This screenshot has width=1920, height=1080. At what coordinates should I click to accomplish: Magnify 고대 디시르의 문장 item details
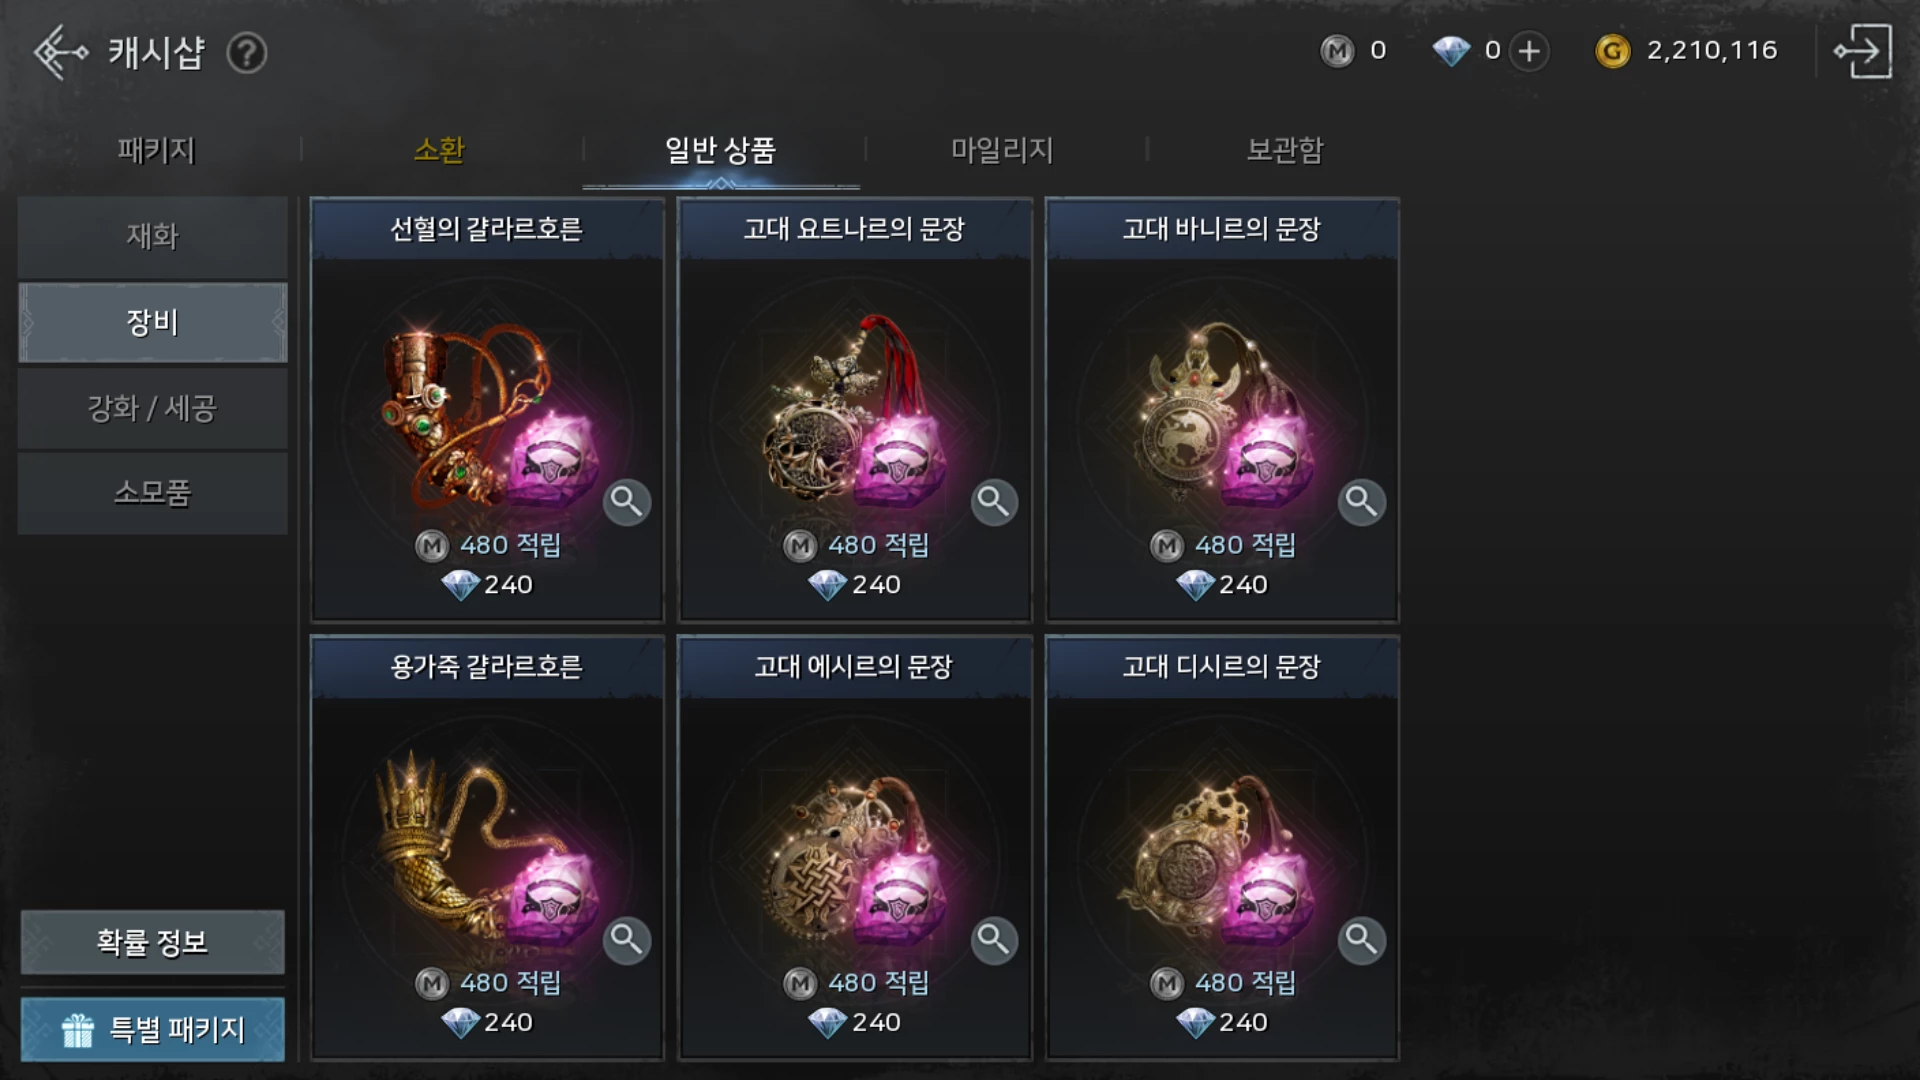tap(1362, 940)
